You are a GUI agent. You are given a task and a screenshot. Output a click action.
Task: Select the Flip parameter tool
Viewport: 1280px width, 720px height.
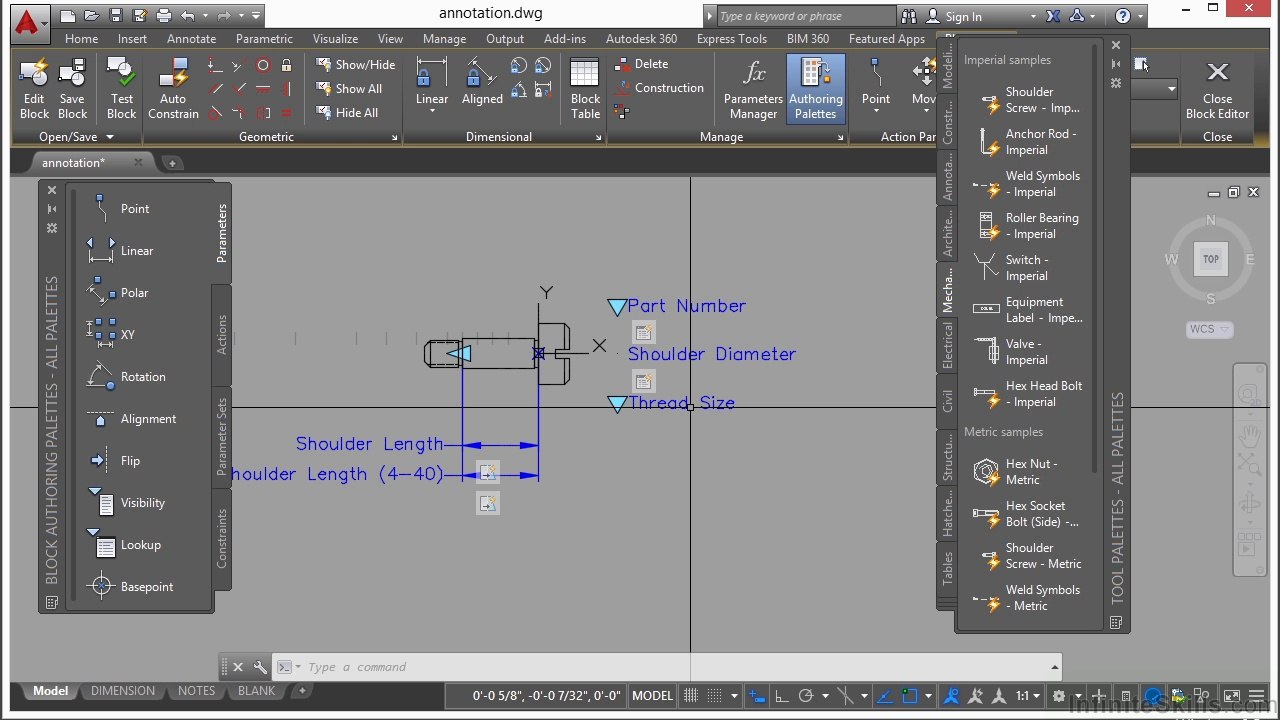pyautogui.click(x=115, y=460)
